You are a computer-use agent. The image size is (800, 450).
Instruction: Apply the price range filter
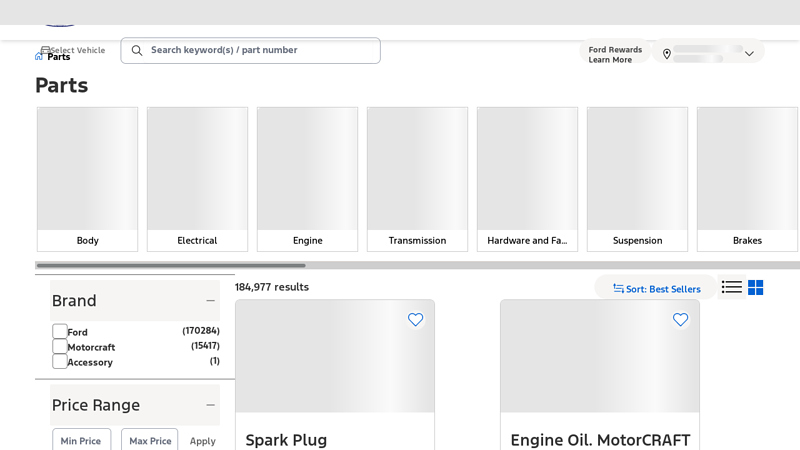(203, 441)
